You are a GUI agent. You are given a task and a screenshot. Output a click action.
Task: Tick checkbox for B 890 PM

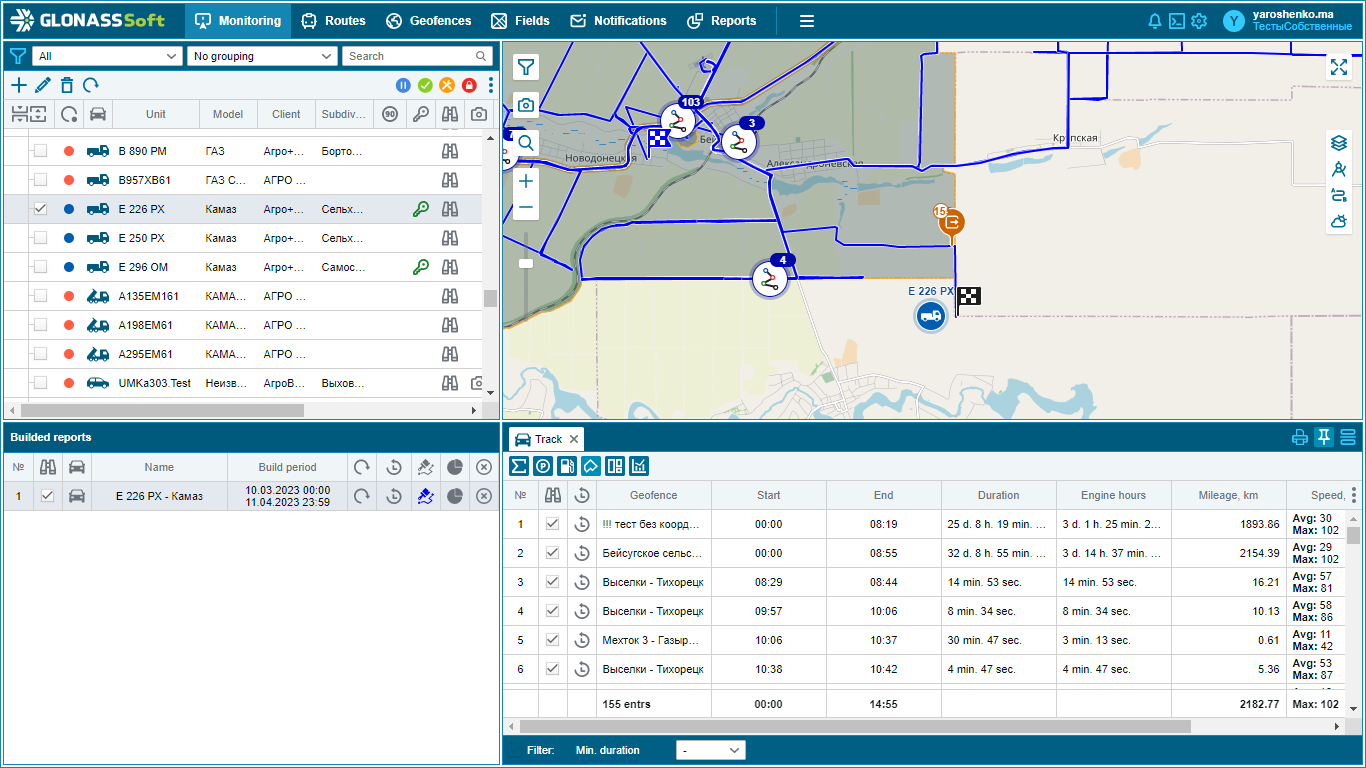click(x=40, y=151)
